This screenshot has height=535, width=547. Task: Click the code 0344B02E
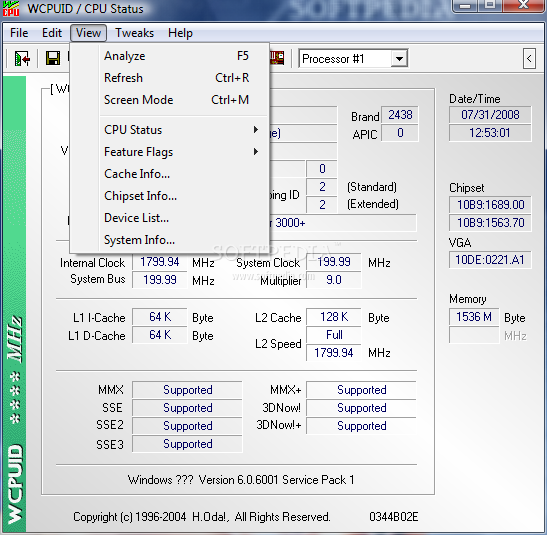coord(394,517)
